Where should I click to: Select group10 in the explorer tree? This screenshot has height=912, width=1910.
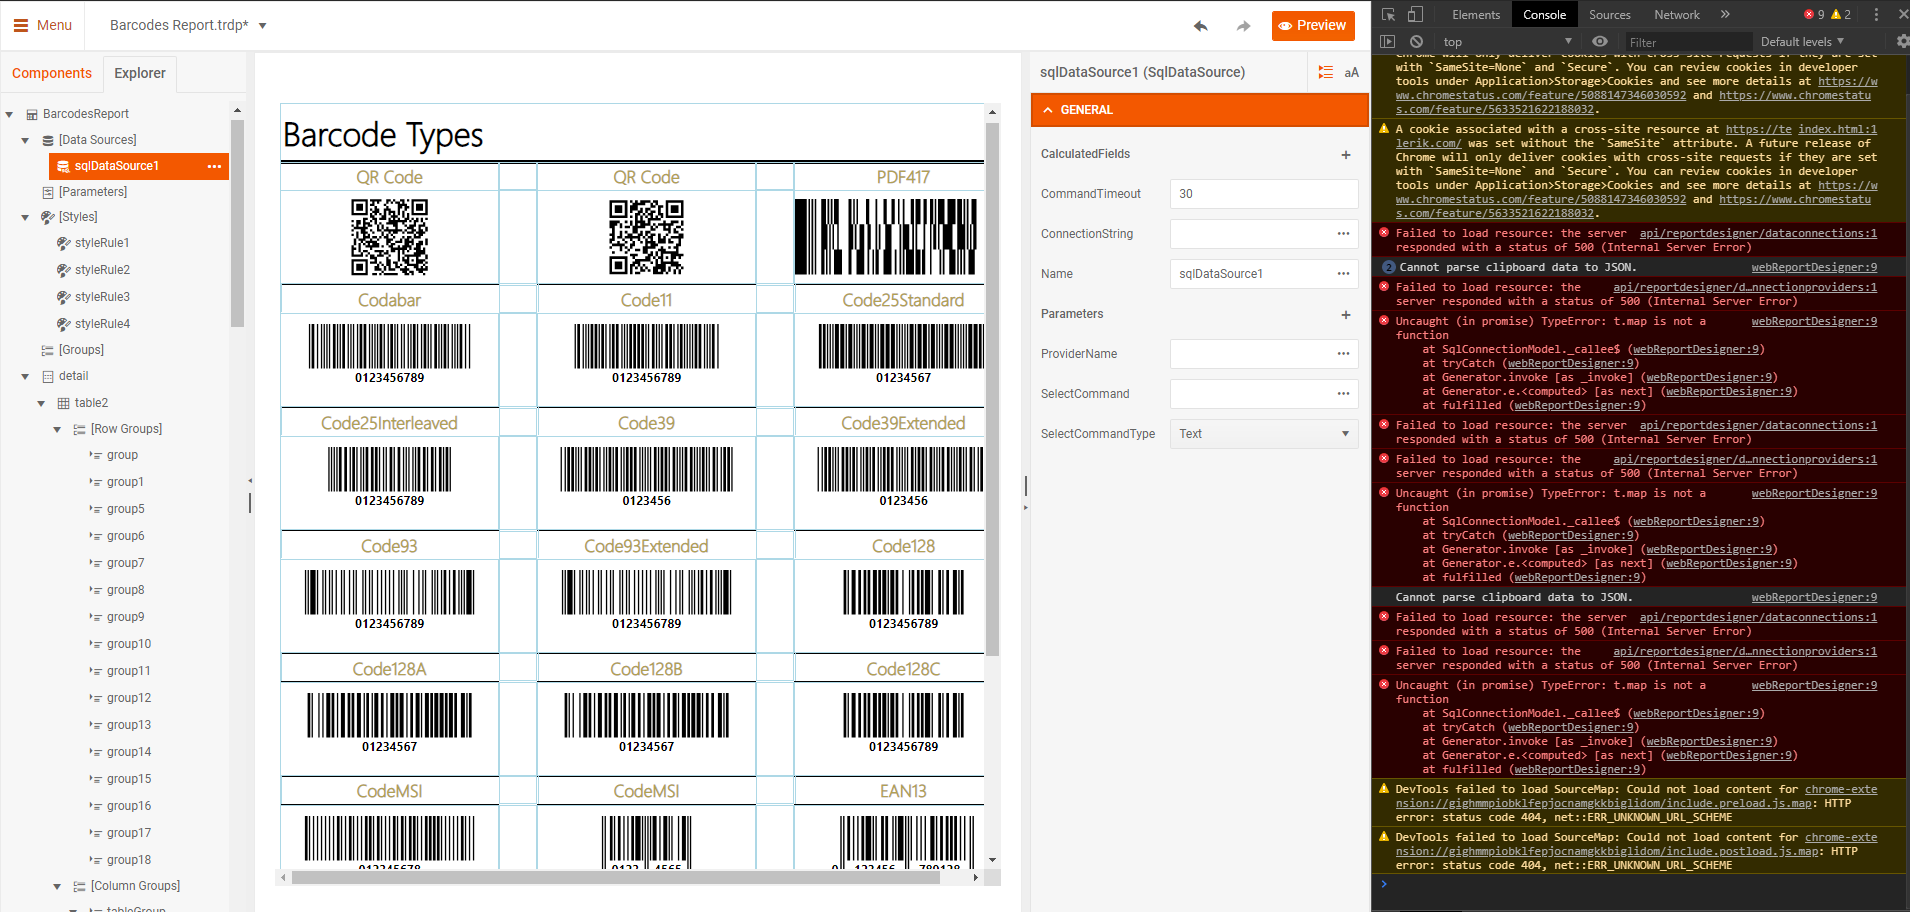point(129,644)
